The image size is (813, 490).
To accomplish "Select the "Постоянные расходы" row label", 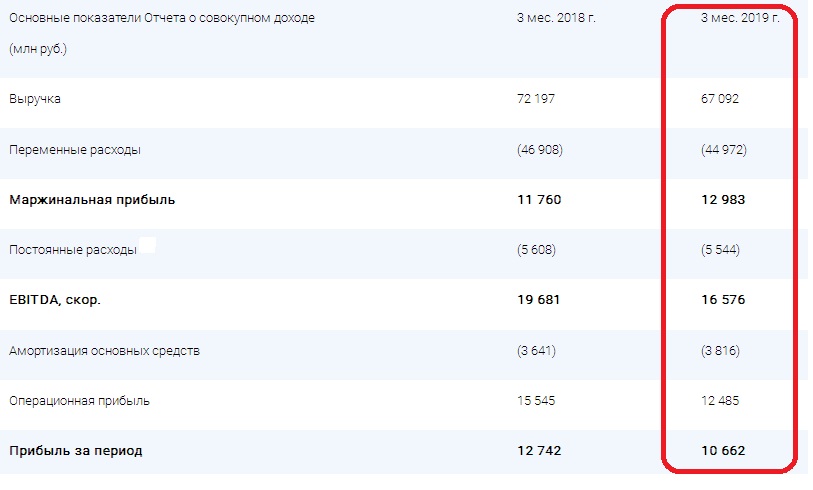I will [x=73, y=250].
